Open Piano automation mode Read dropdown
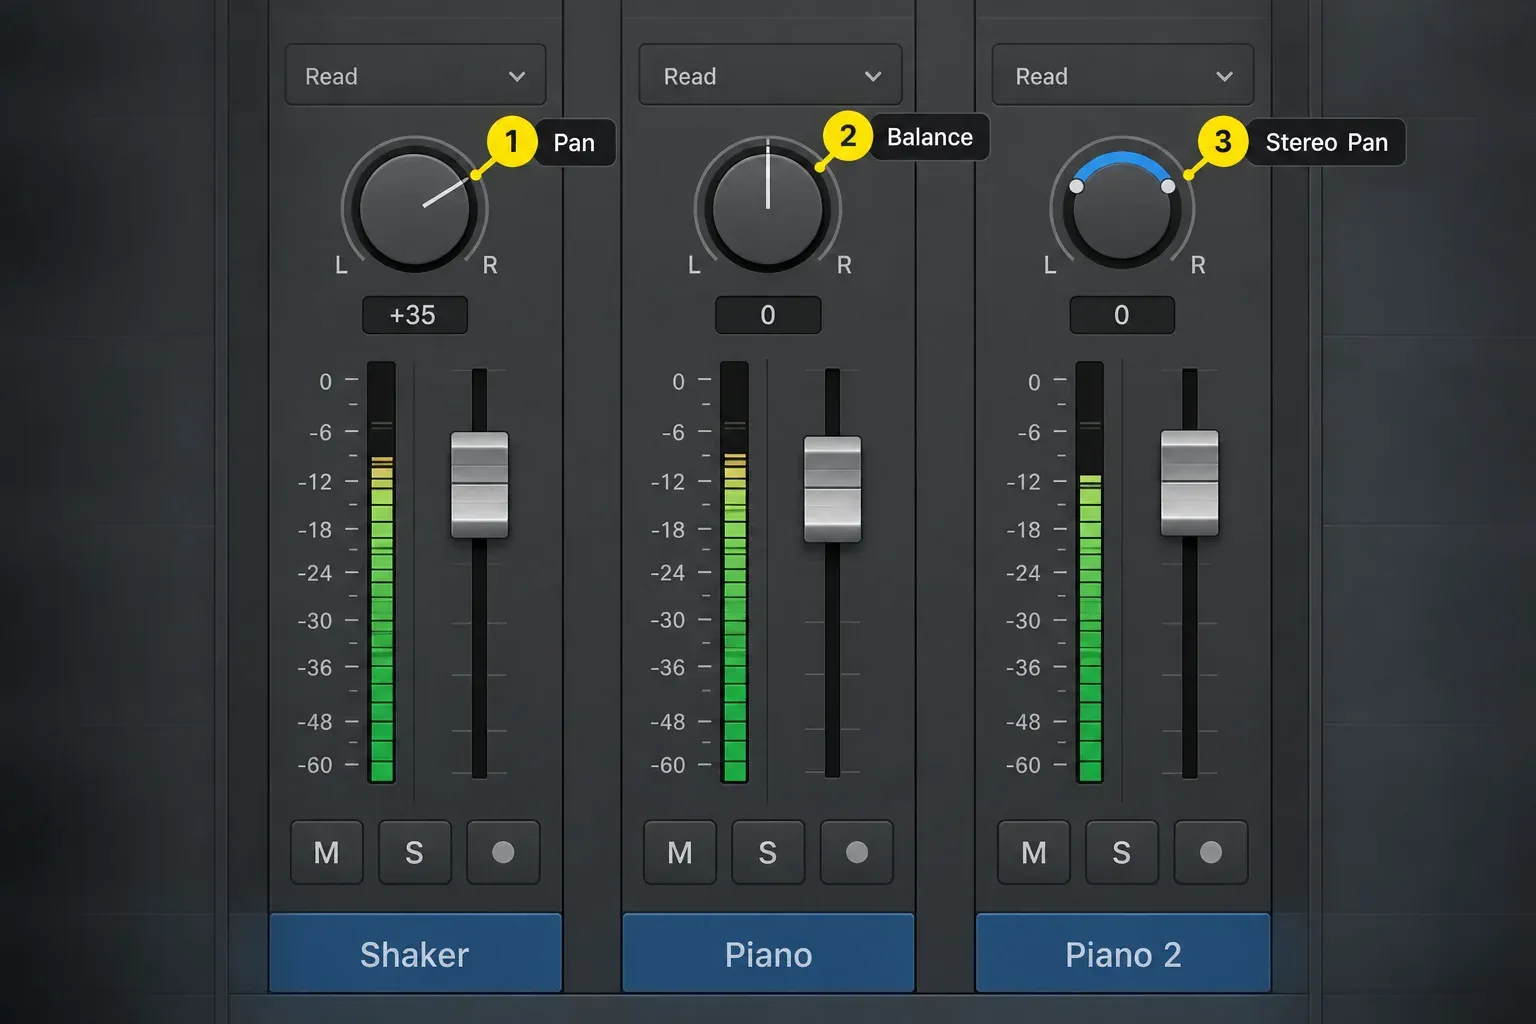The height and width of the screenshot is (1024, 1536). coord(770,75)
